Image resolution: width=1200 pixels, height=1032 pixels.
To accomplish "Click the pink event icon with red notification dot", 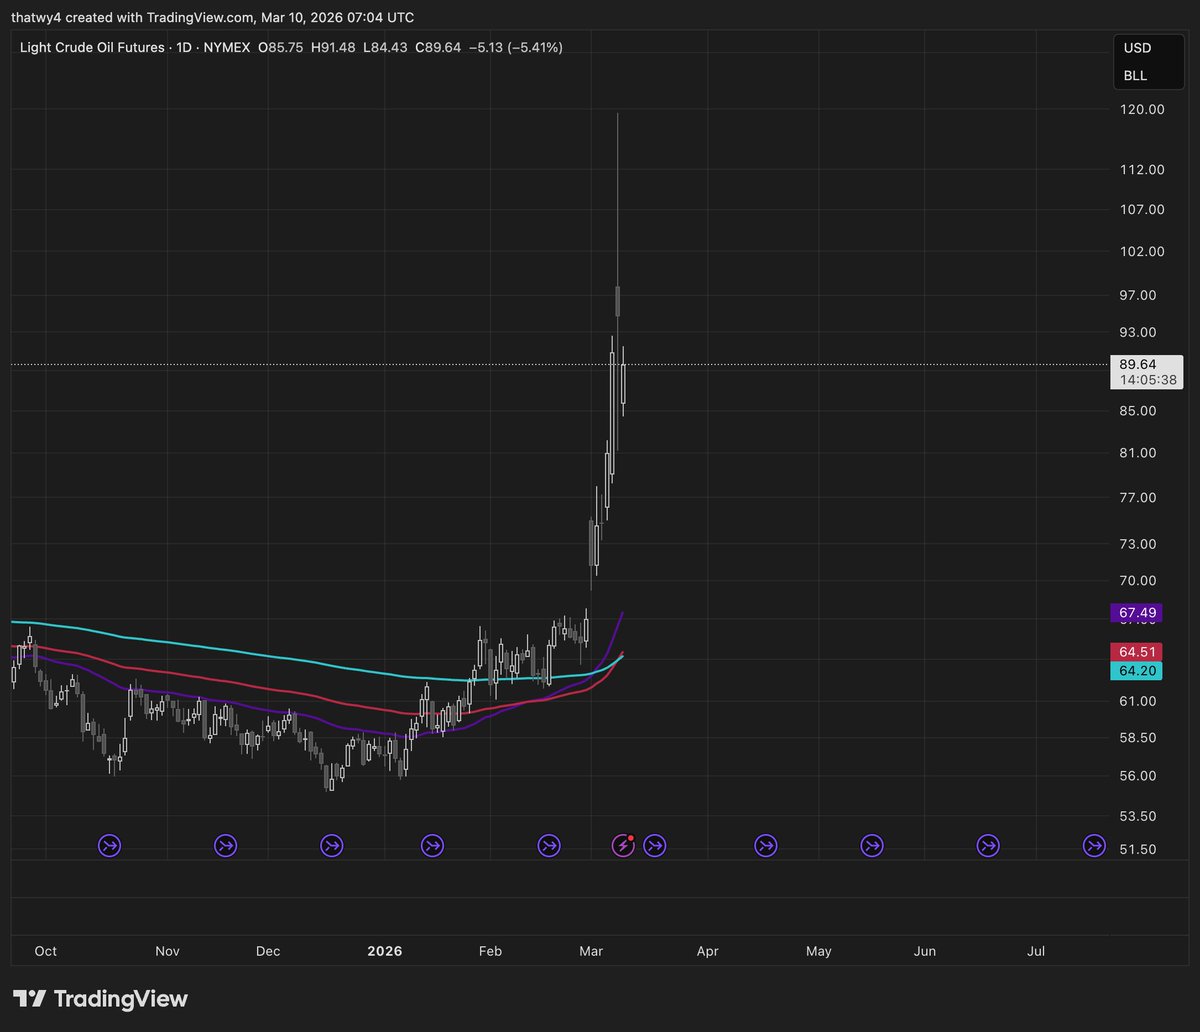I will 623,845.
